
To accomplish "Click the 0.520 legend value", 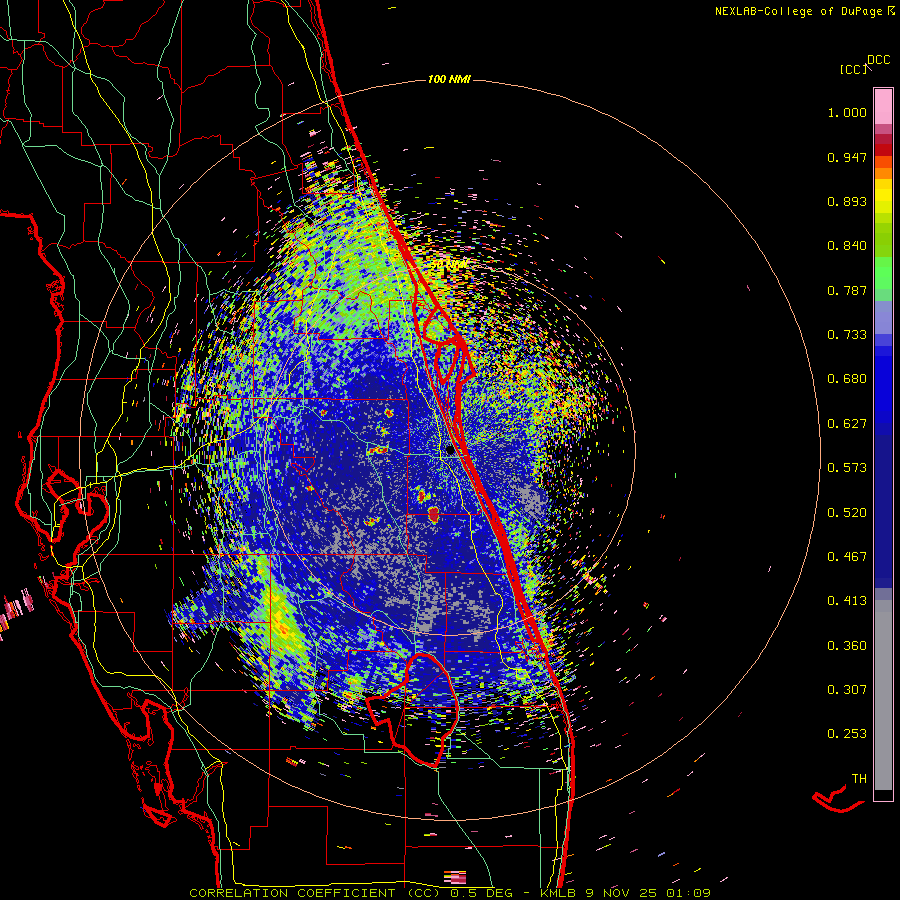I will click(847, 513).
